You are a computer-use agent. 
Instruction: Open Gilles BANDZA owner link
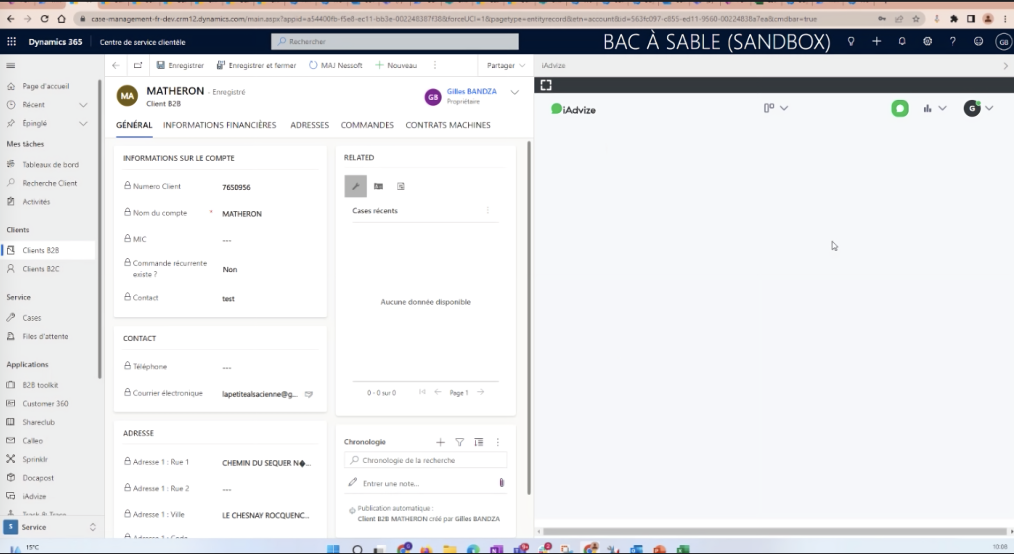point(471,91)
